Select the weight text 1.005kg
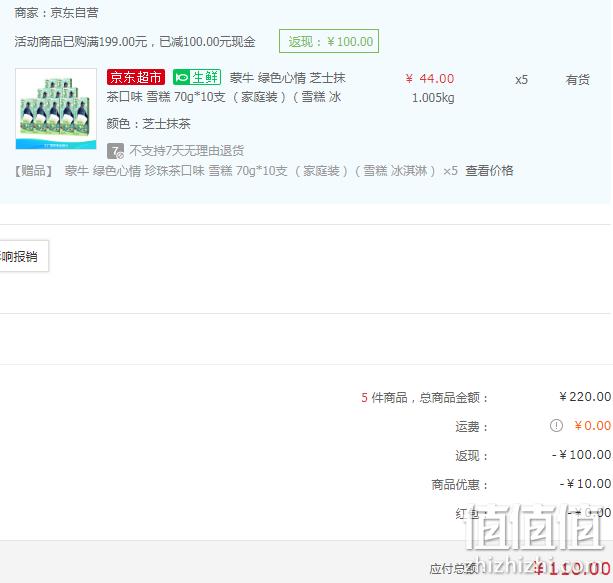This screenshot has width=613, height=583. click(433, 98)
